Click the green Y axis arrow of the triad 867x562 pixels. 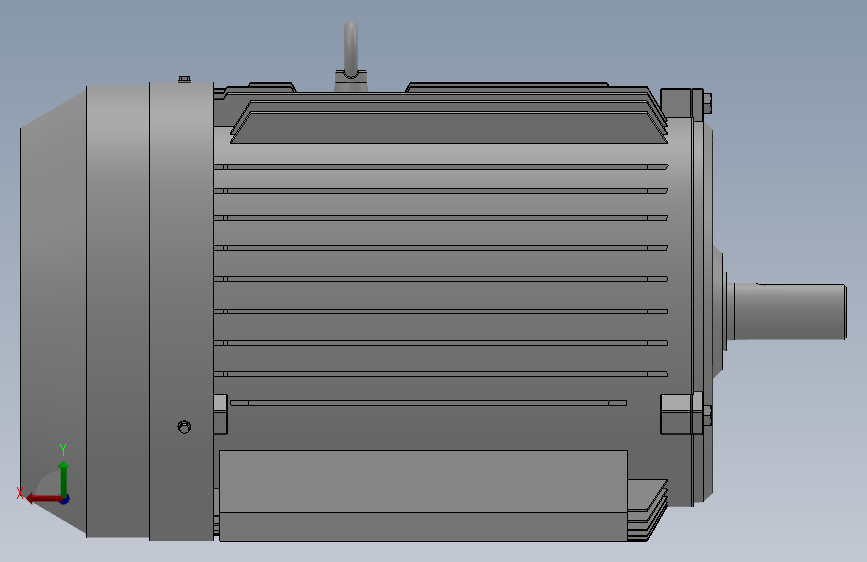64,478
